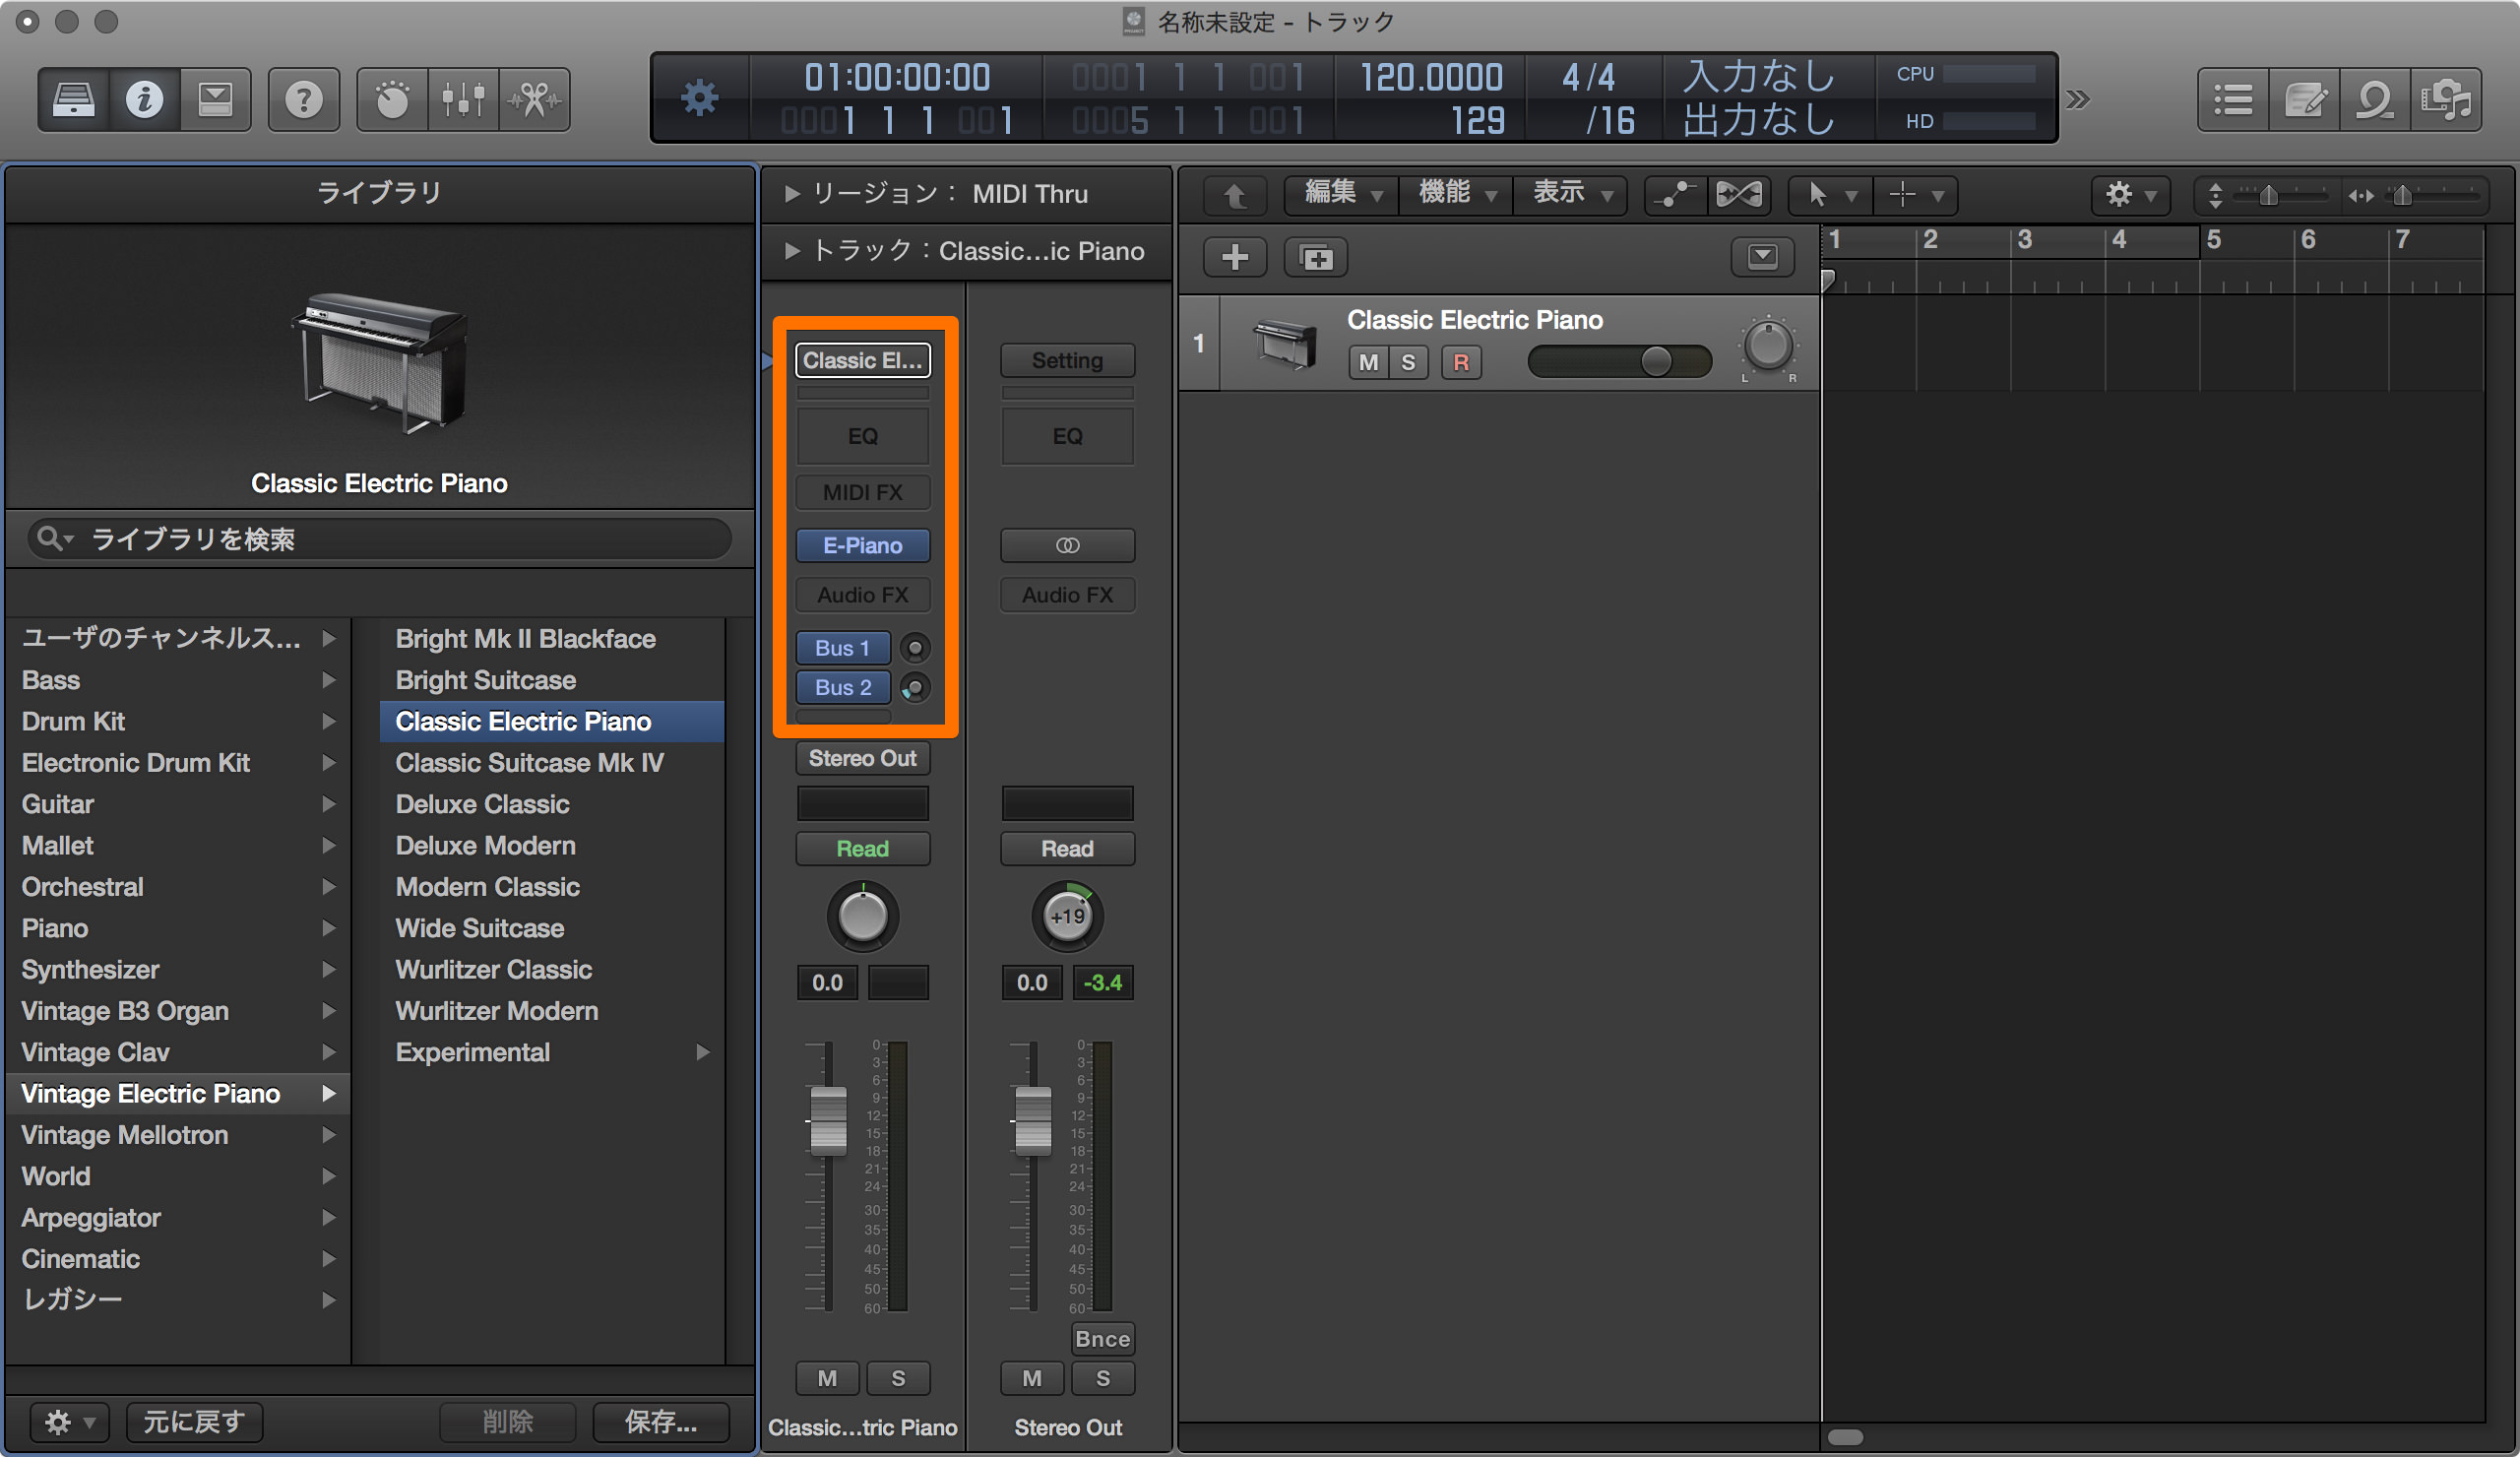Toggle the Inspector info icon

pos(145,99)
